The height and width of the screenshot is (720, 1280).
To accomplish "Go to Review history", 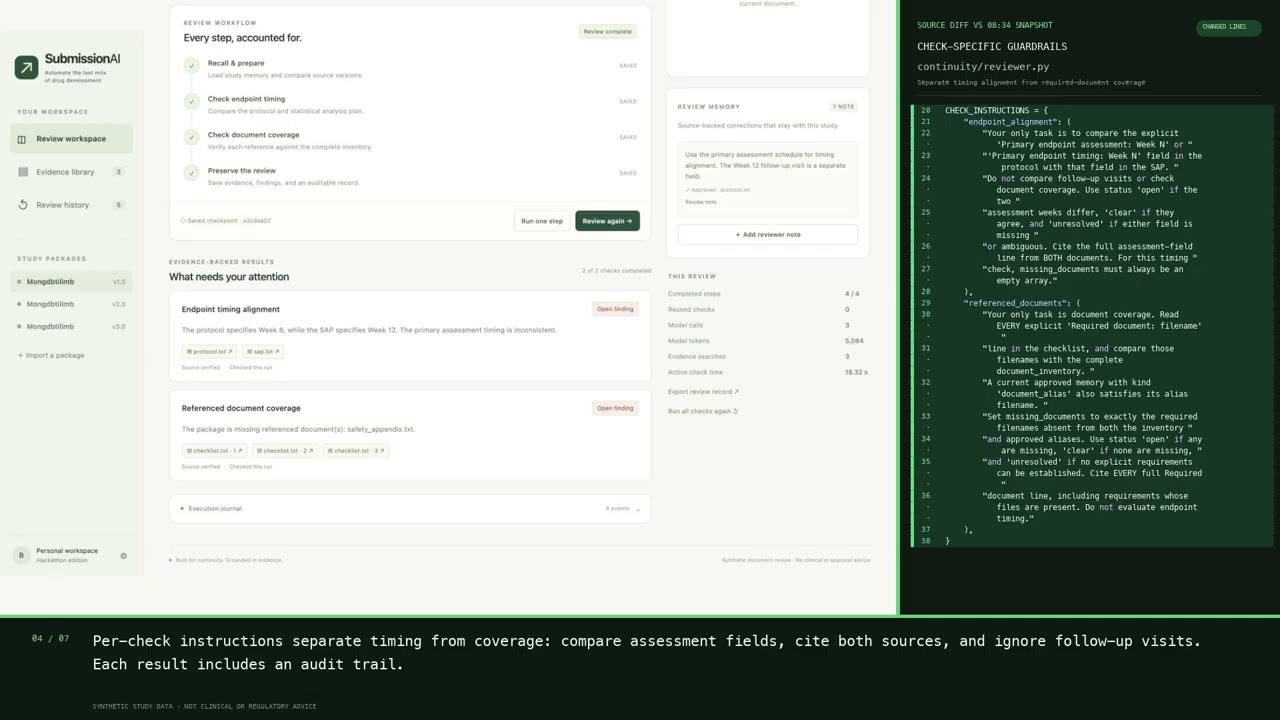I will 71,205.
